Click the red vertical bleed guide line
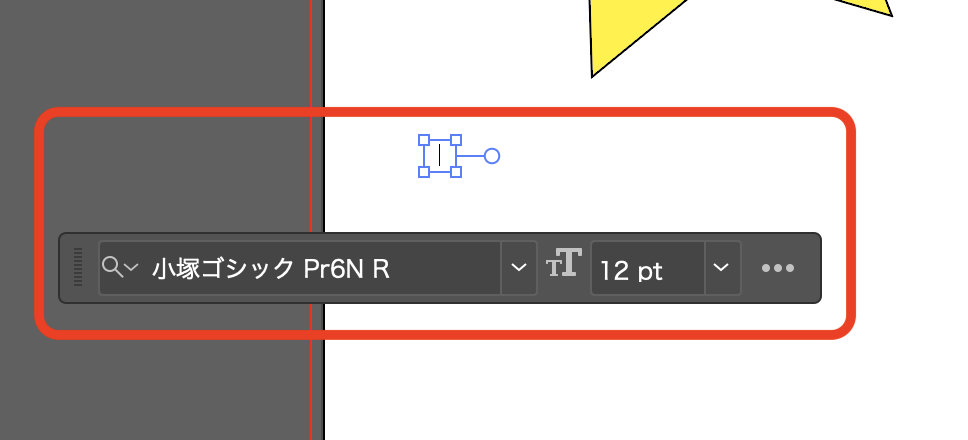The image size is (968, 440). click(x=311, y=62)
